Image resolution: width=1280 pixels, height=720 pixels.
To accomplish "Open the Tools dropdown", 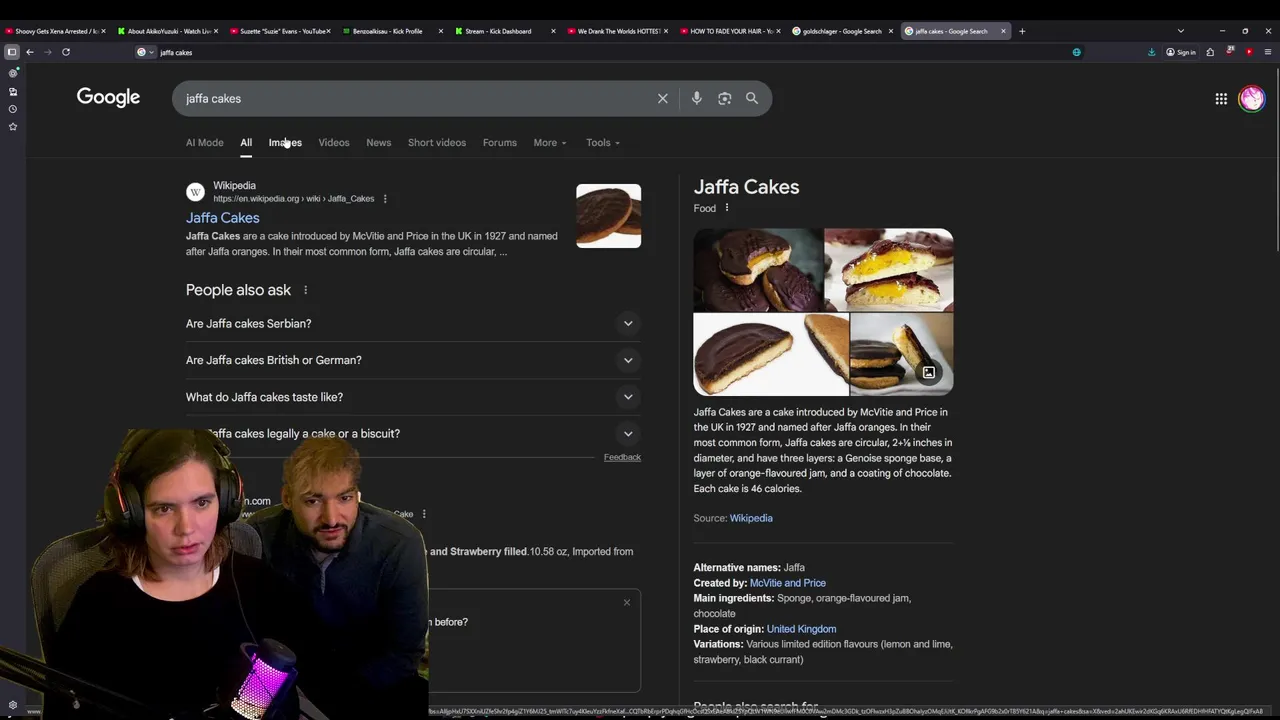I will [603, 143].
